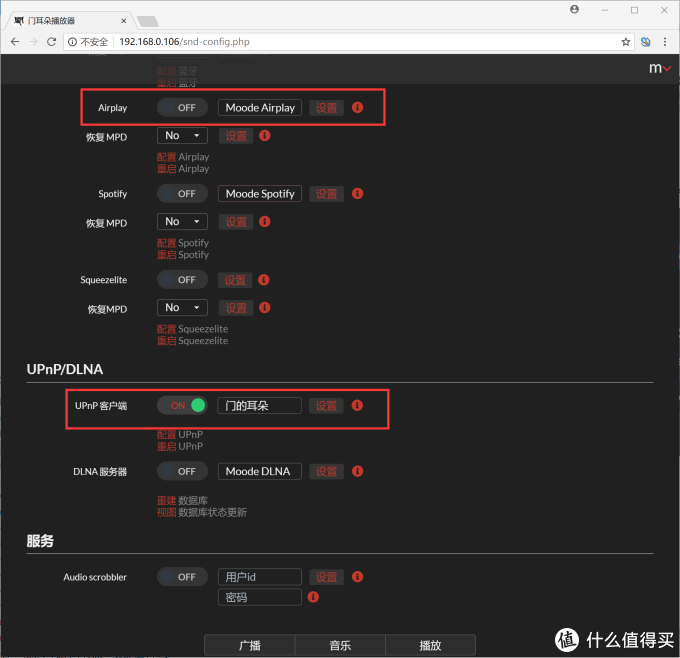Disable the UPnP 客户端 ON switch
The width and height of the screenshot is (680, 658).
point(182,406)
